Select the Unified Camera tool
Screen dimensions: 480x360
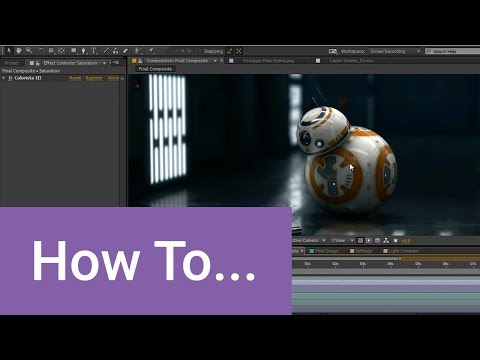coord(51,51)
